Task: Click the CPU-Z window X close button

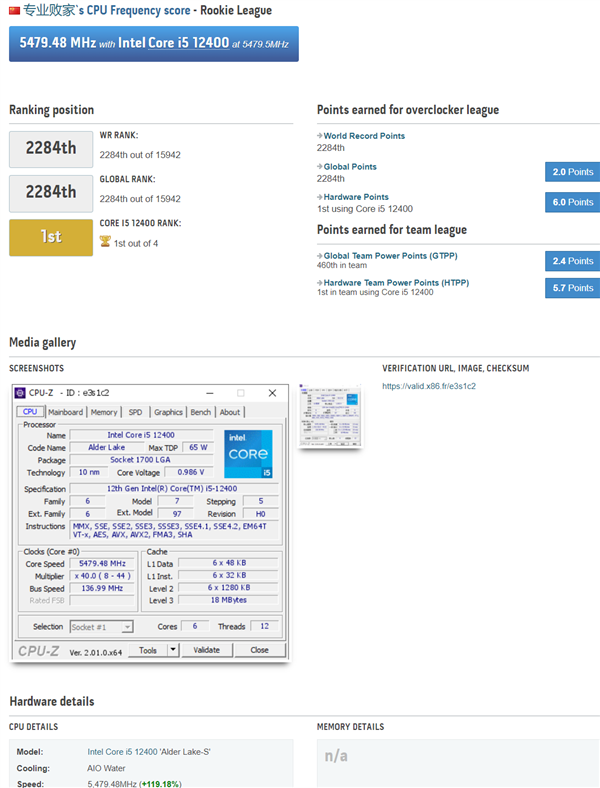Action: tap(272, 393)
